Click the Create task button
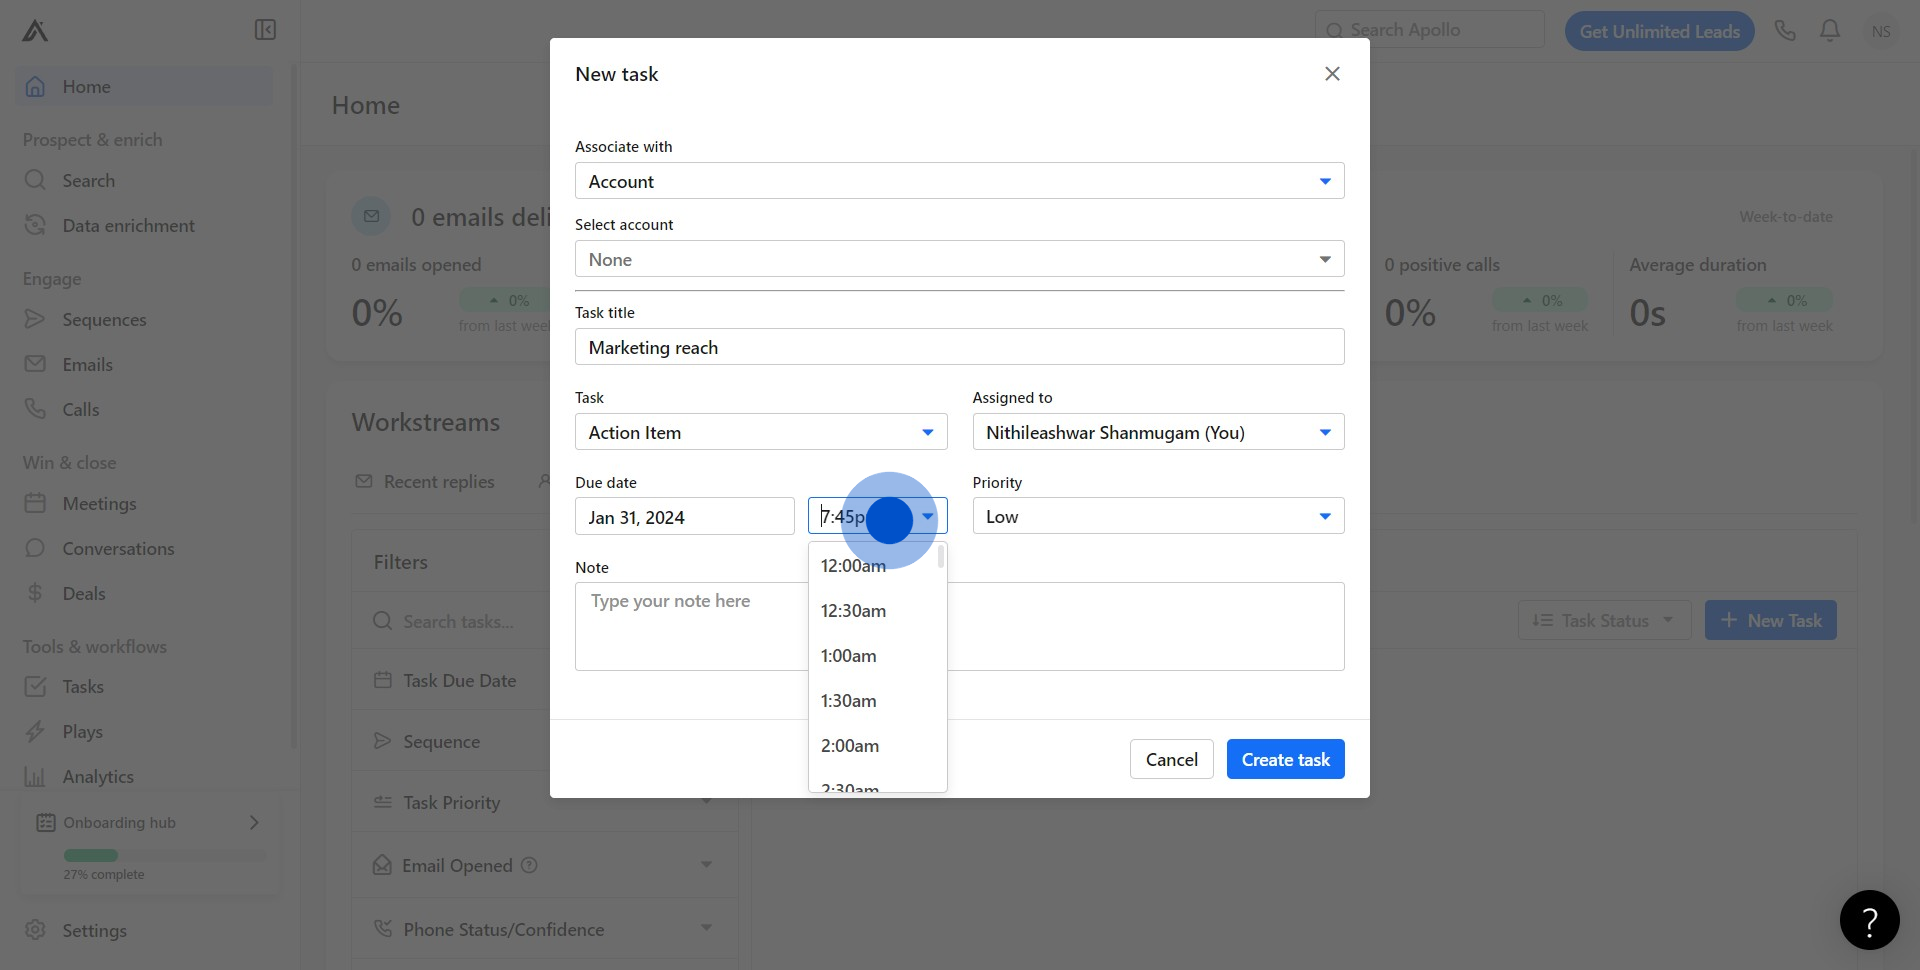The width and height of the screenshot is (1920, 970). 1285,759
